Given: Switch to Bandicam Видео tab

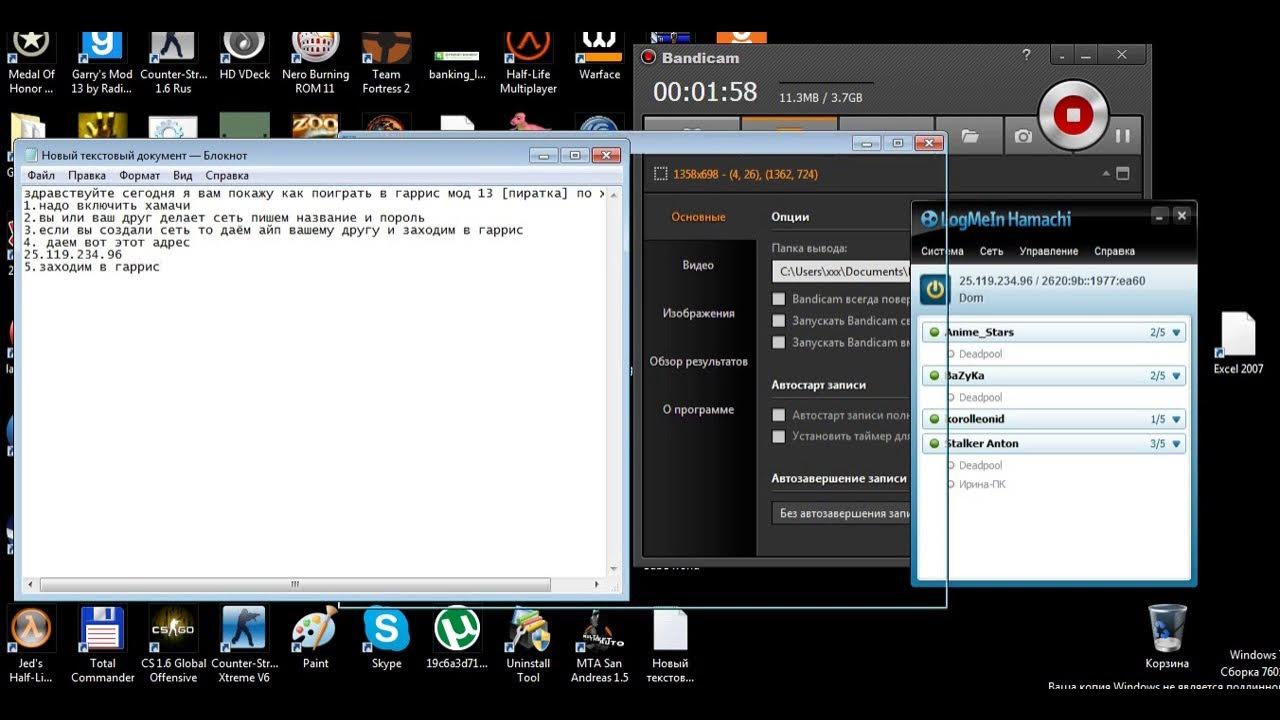Looking at the screenshot, I should 698,265.
